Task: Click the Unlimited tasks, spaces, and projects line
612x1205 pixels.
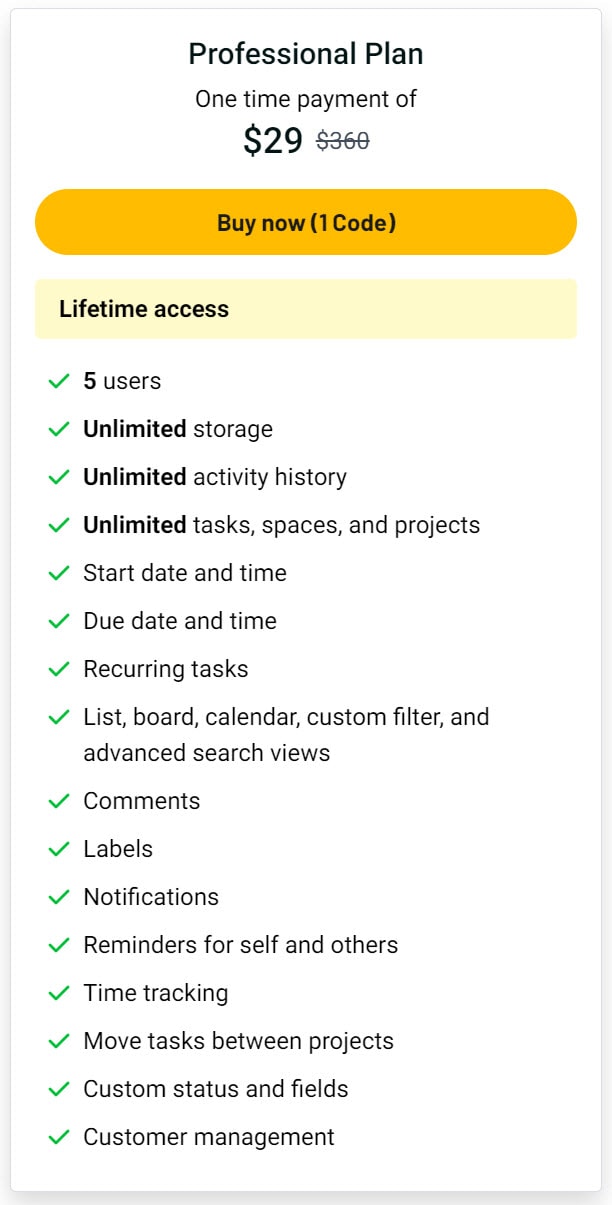Action: (x=282, y=525)
